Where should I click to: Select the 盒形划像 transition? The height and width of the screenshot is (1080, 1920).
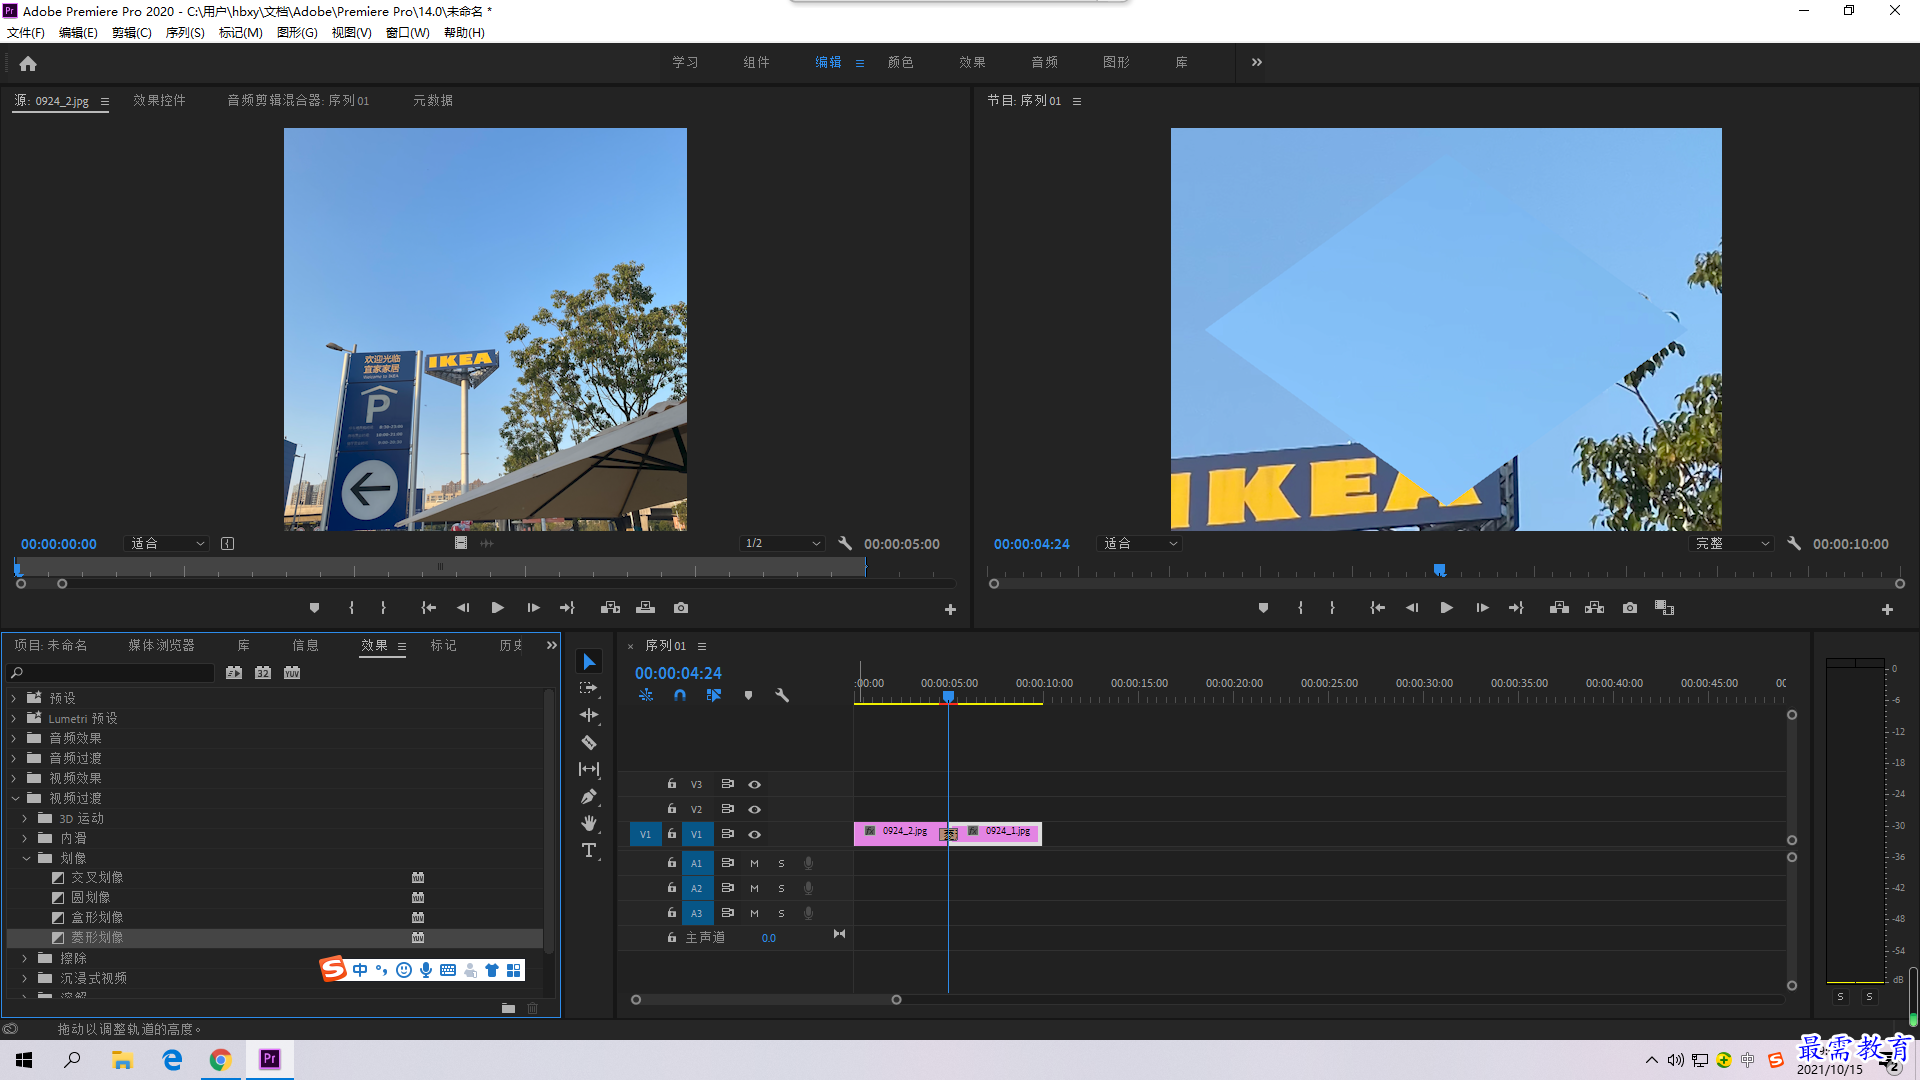[x=97, y=918]
